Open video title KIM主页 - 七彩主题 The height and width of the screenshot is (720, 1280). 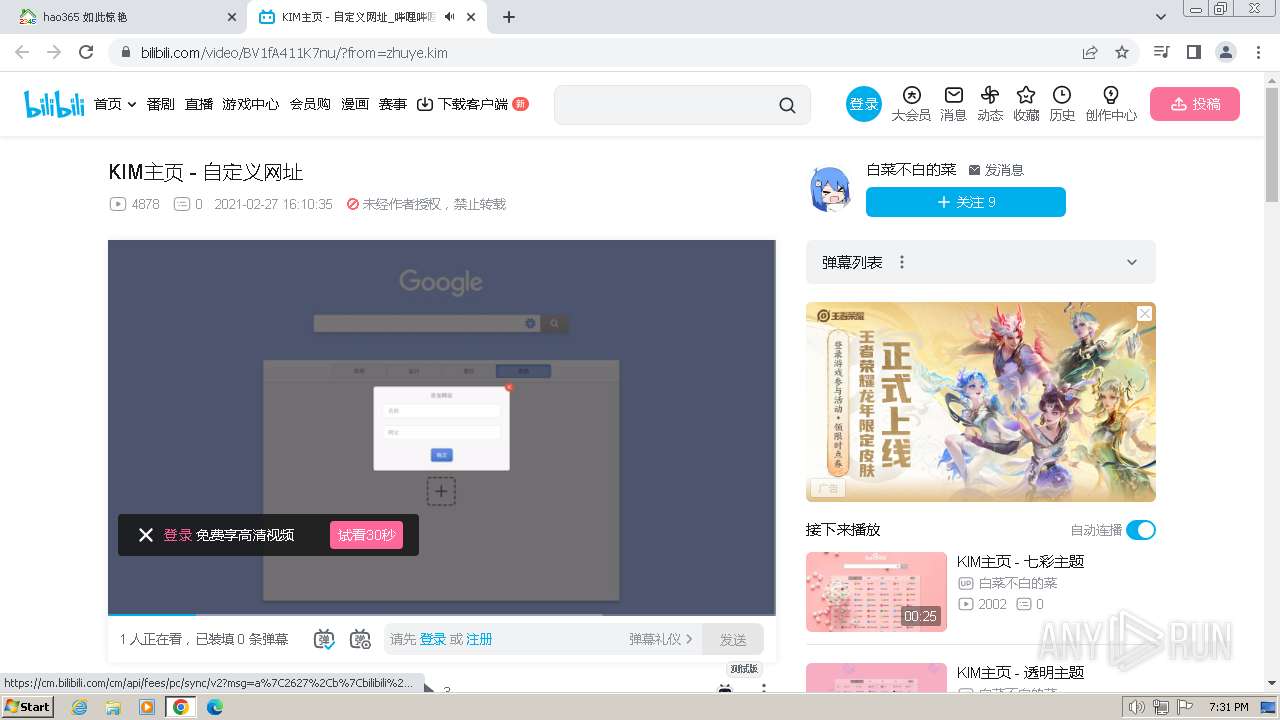pyautogui.click(x=1020, y=562)
